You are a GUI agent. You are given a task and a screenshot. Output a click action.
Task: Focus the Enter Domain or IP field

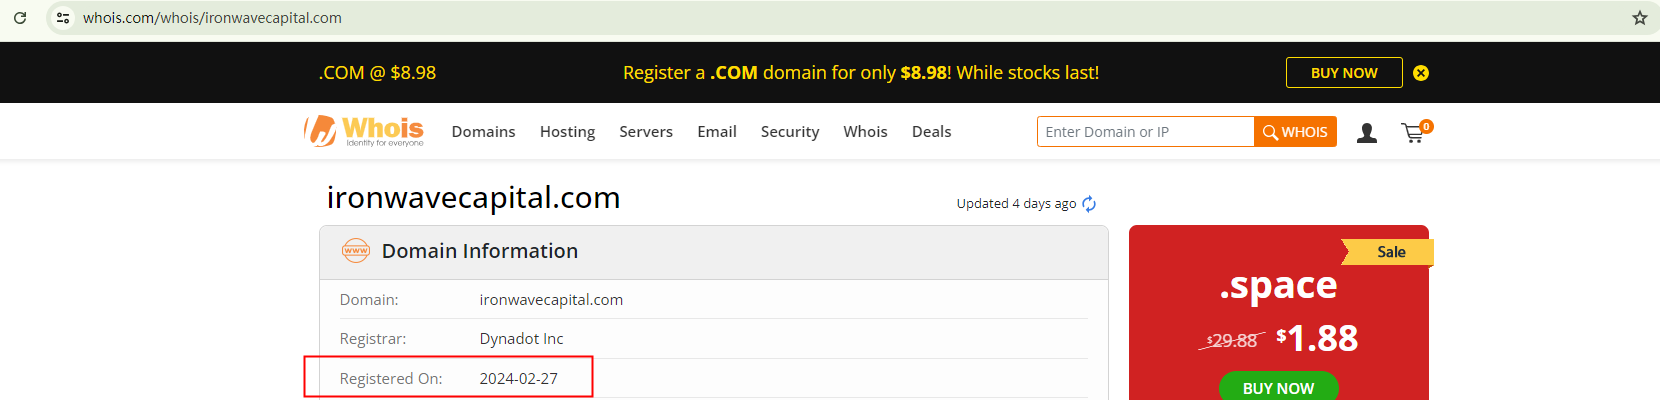pyautogui.click(x=1145, y=132)
